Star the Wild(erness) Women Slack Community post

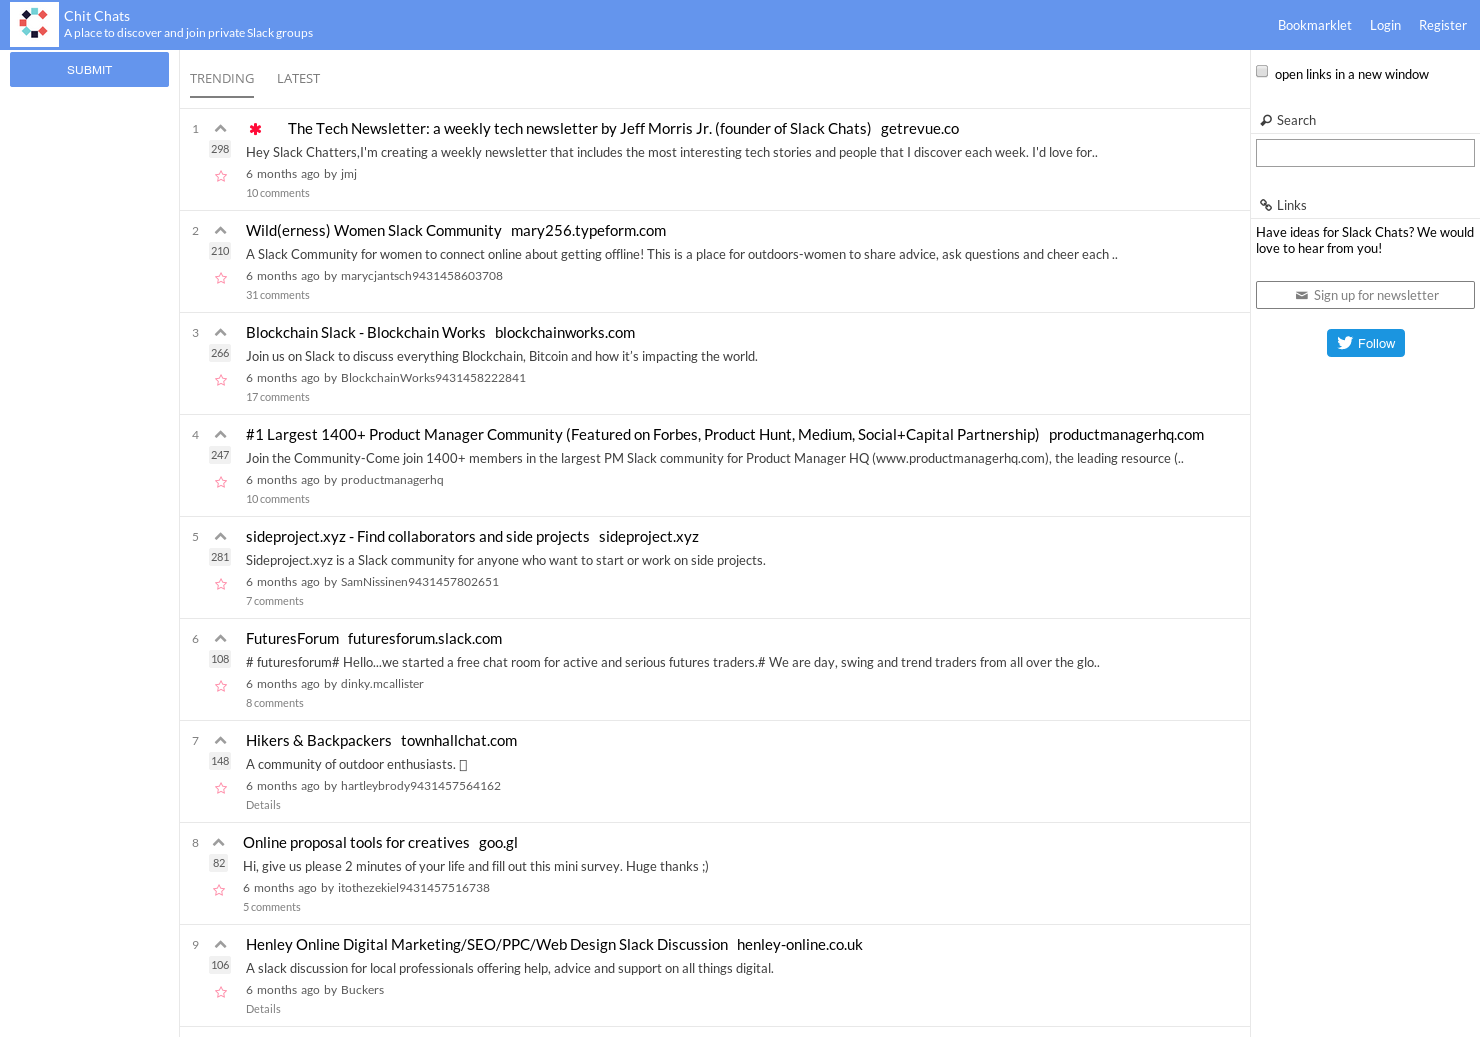221,278
